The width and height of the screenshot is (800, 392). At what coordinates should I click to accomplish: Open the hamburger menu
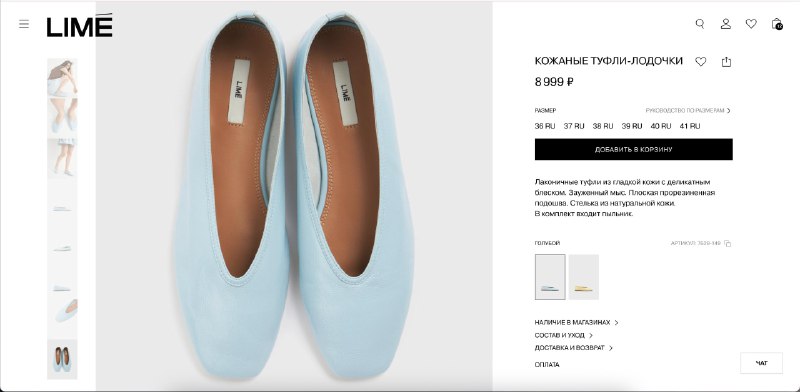point(24,24)
